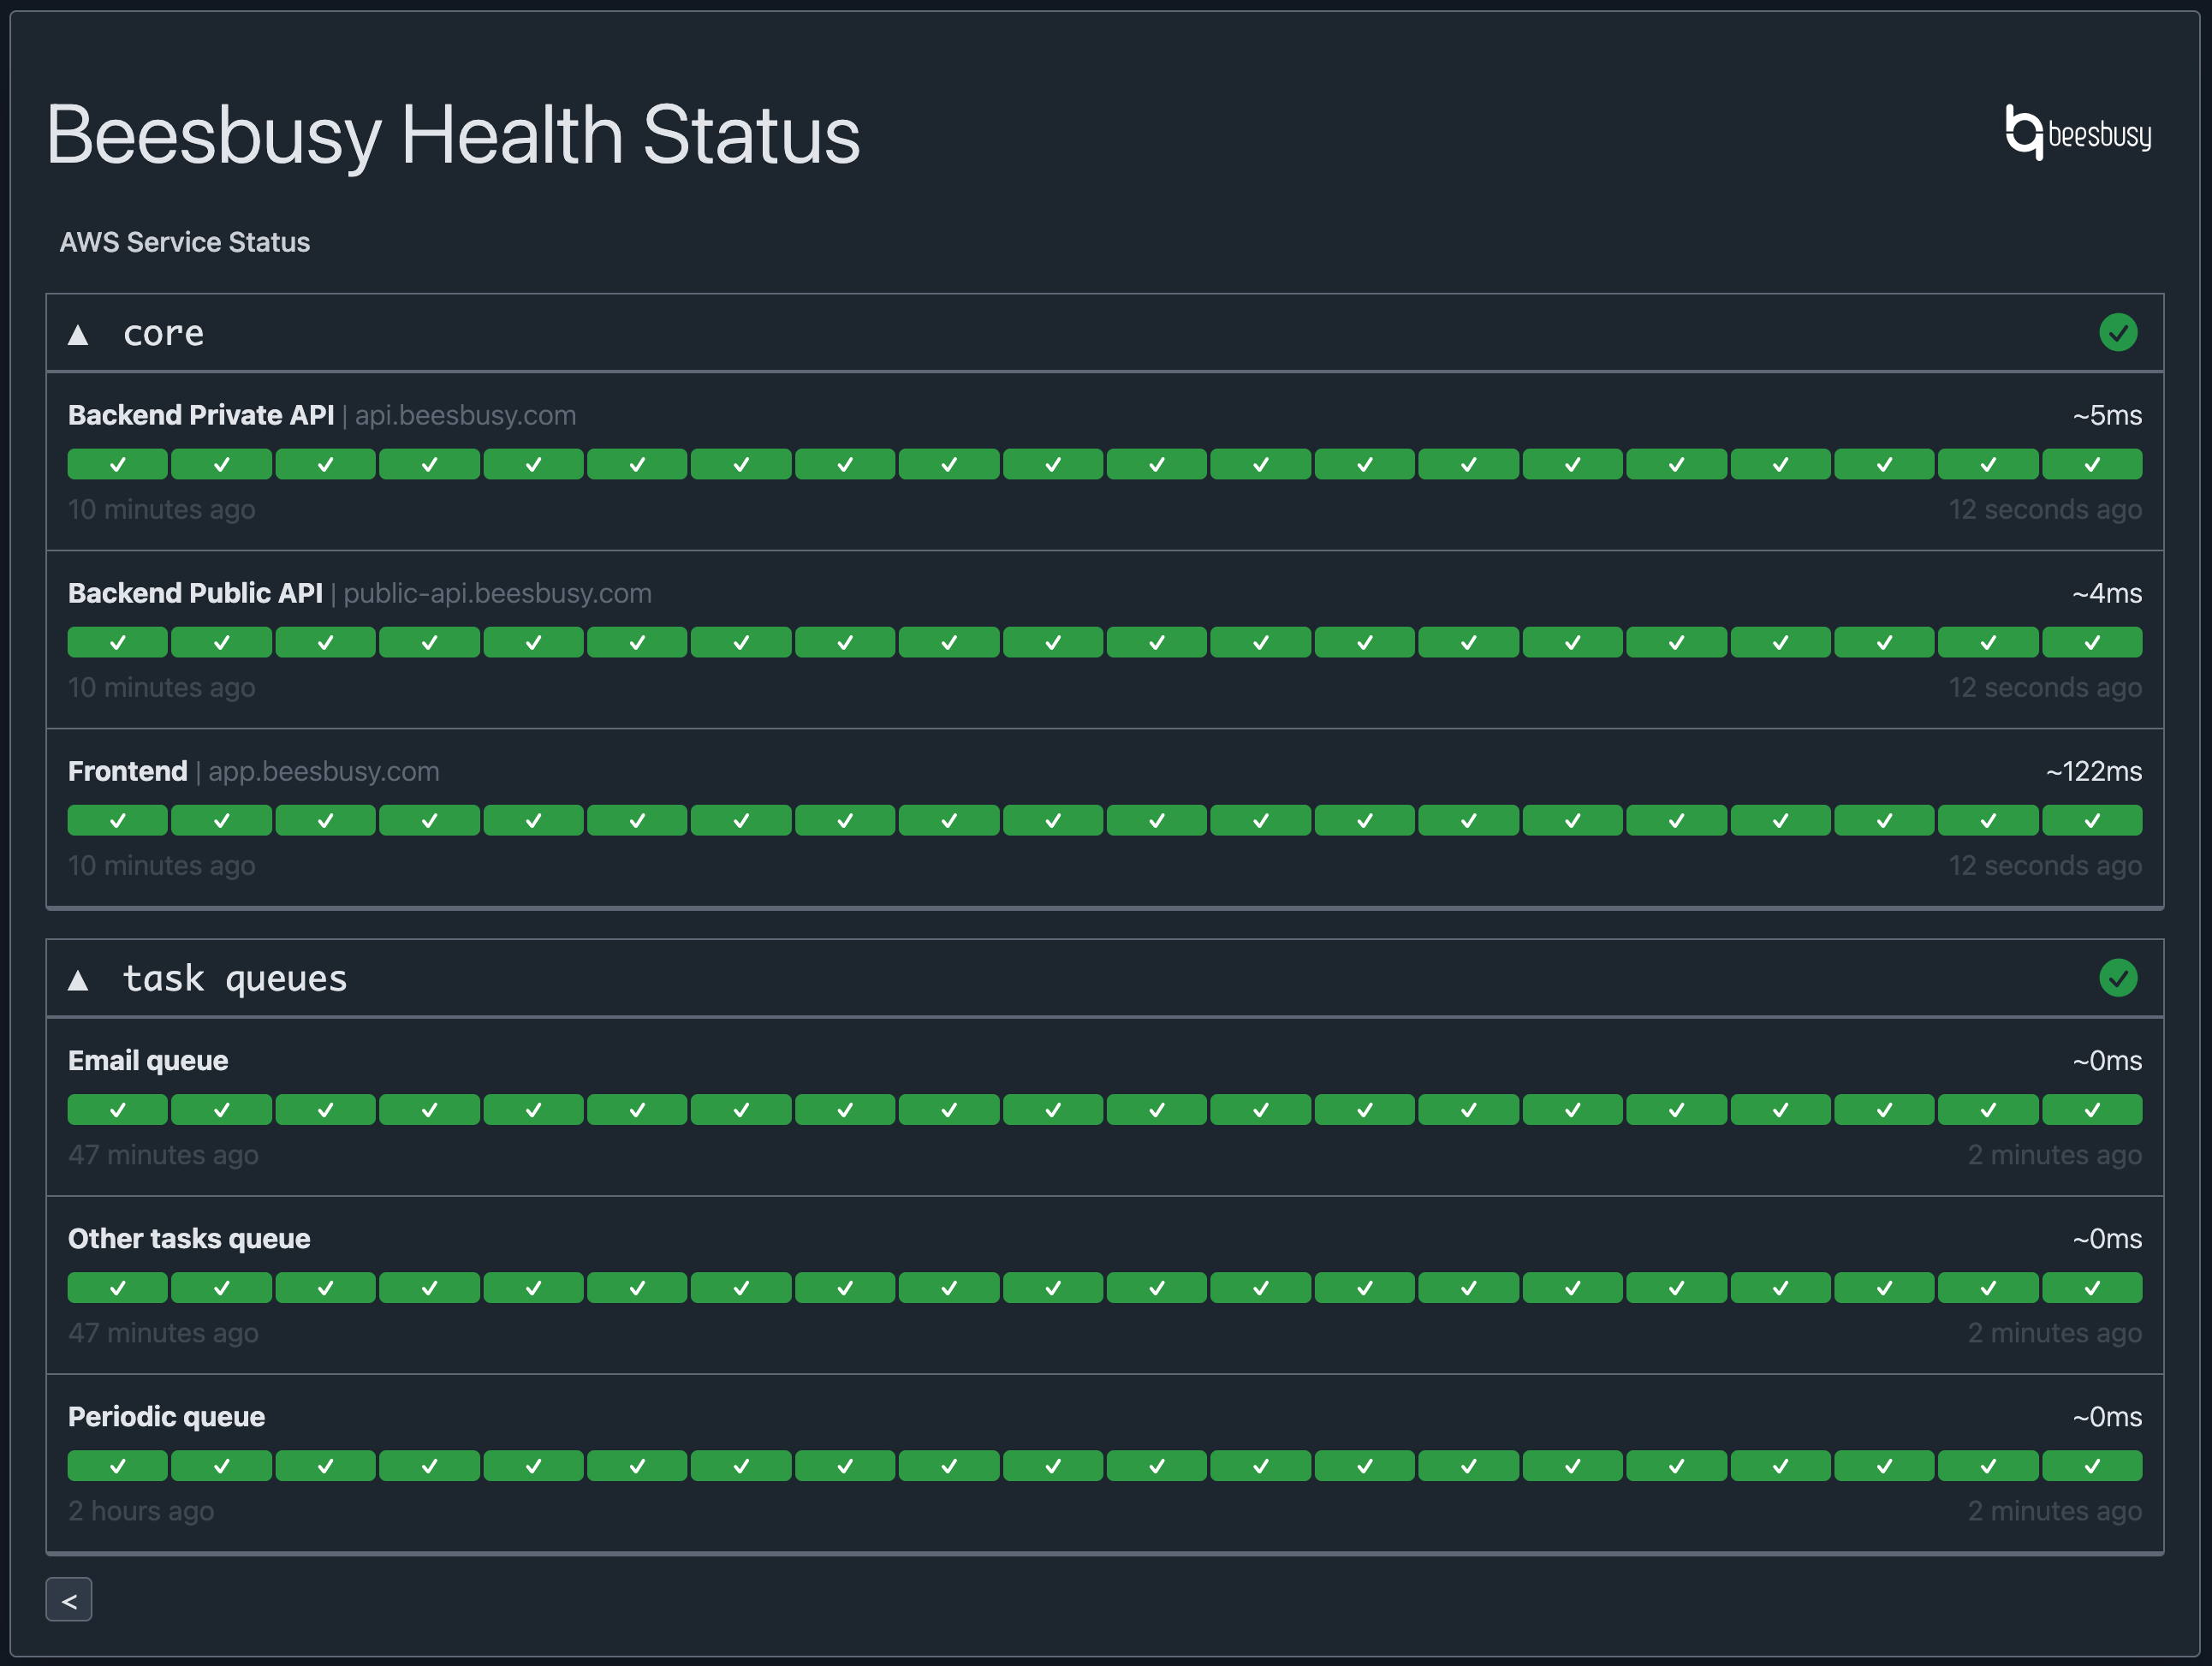Click the AWS Service Status label
Viewport: 2212px width, 1666px height.
pyautogui.click(x=184, y=242)
